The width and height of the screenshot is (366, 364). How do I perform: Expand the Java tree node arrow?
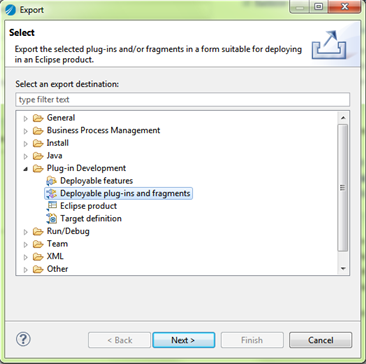coord(25,156)
